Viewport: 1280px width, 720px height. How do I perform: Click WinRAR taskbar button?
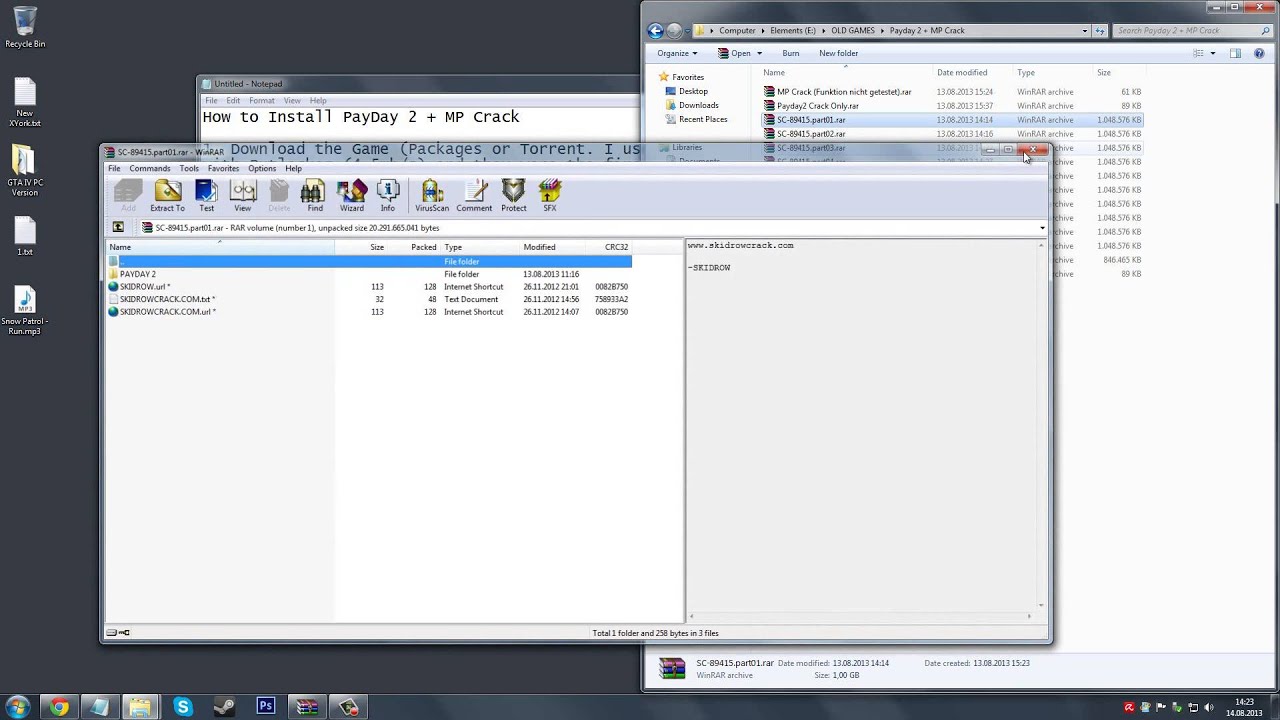click(307, 707)
